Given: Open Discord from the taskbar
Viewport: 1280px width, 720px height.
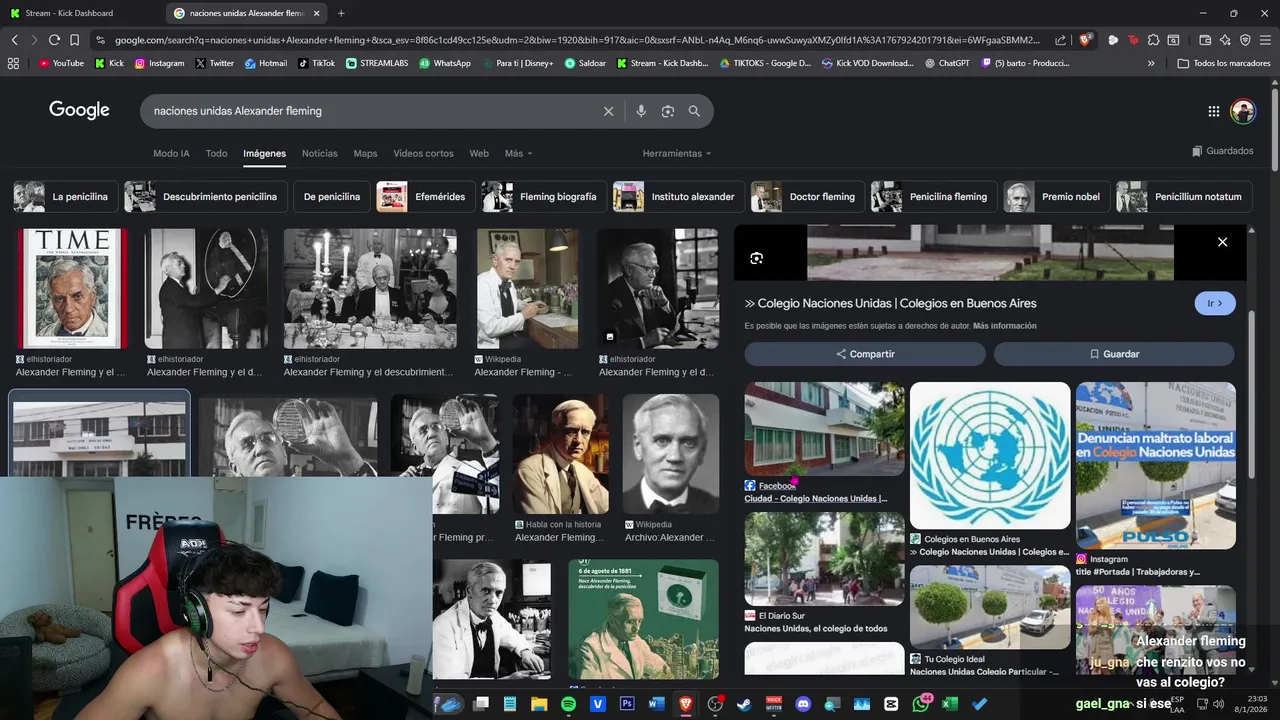Looking at the screenshot, I should point(803,704).
